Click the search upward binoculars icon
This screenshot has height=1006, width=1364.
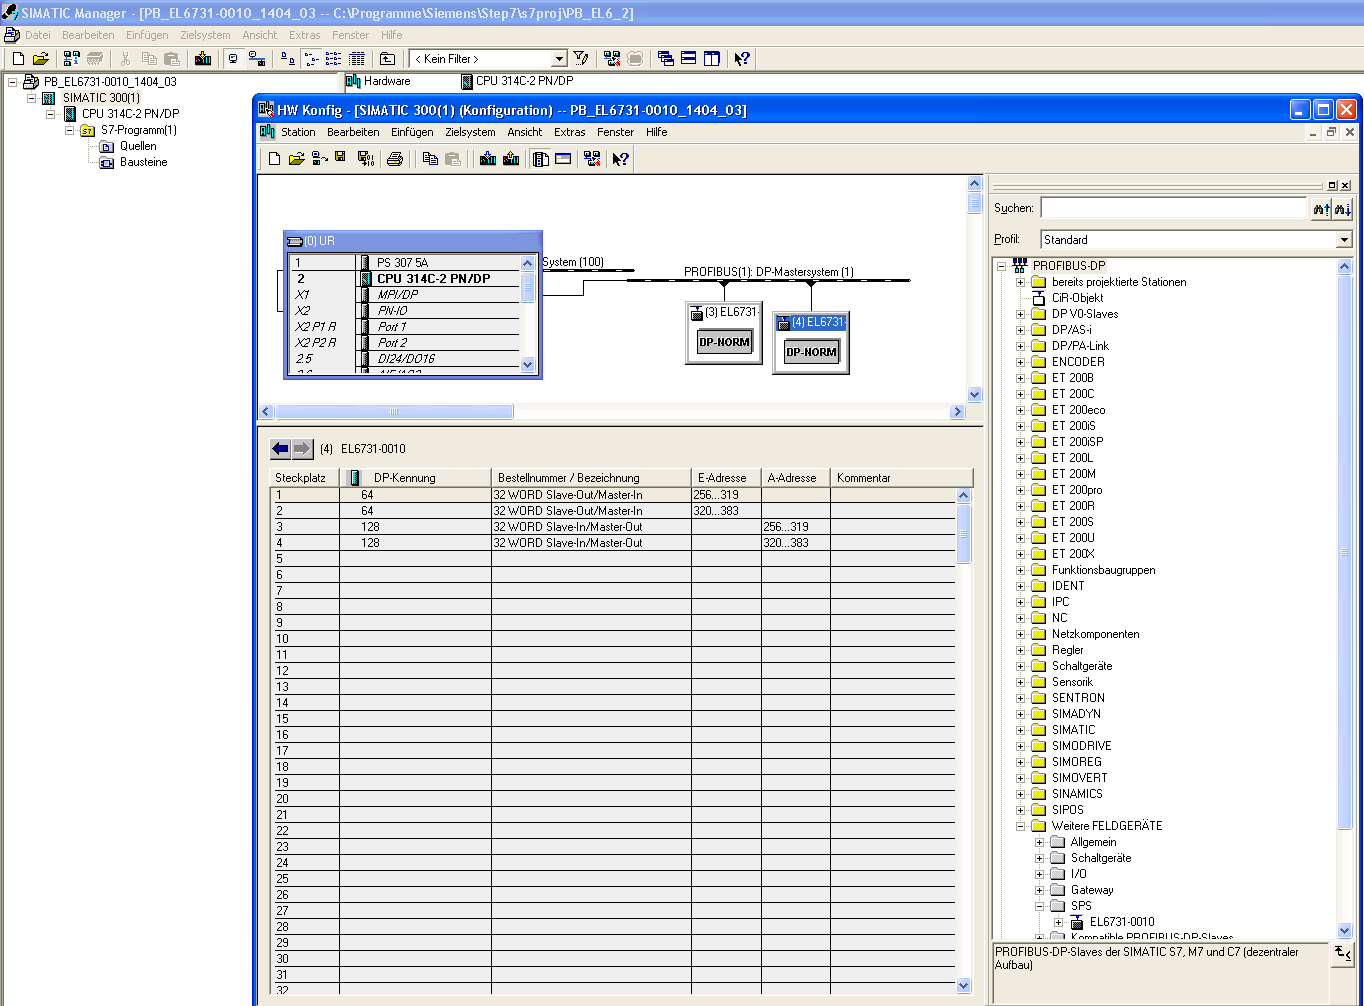tap(1321, 208)
